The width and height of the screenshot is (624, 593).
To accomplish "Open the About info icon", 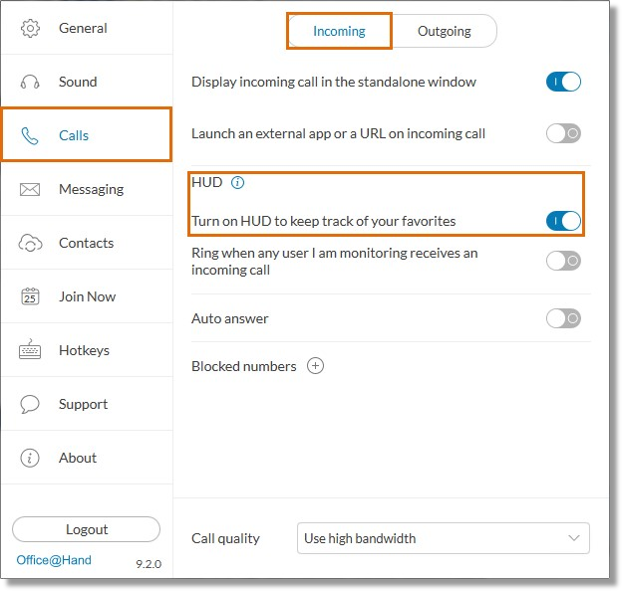I will tap(30, 458).
